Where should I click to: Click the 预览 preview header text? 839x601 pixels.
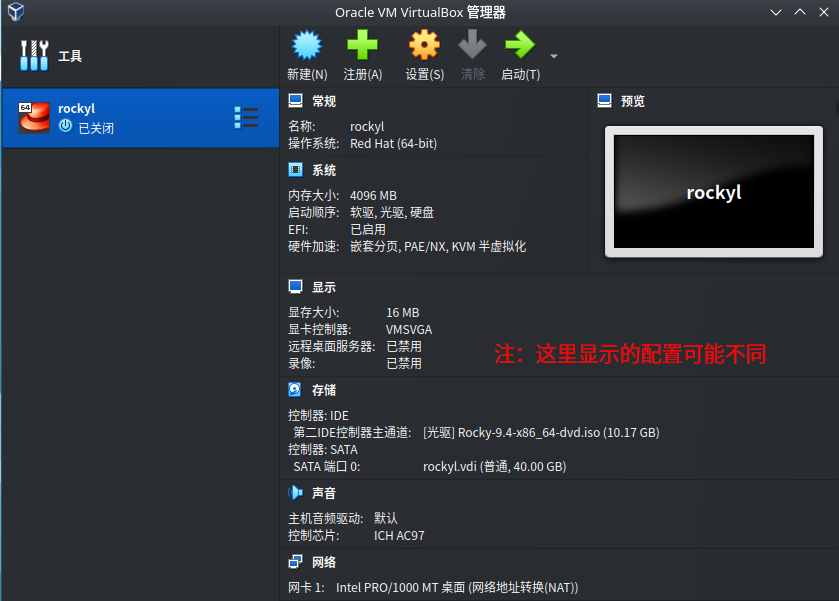(x=633, y=101)
